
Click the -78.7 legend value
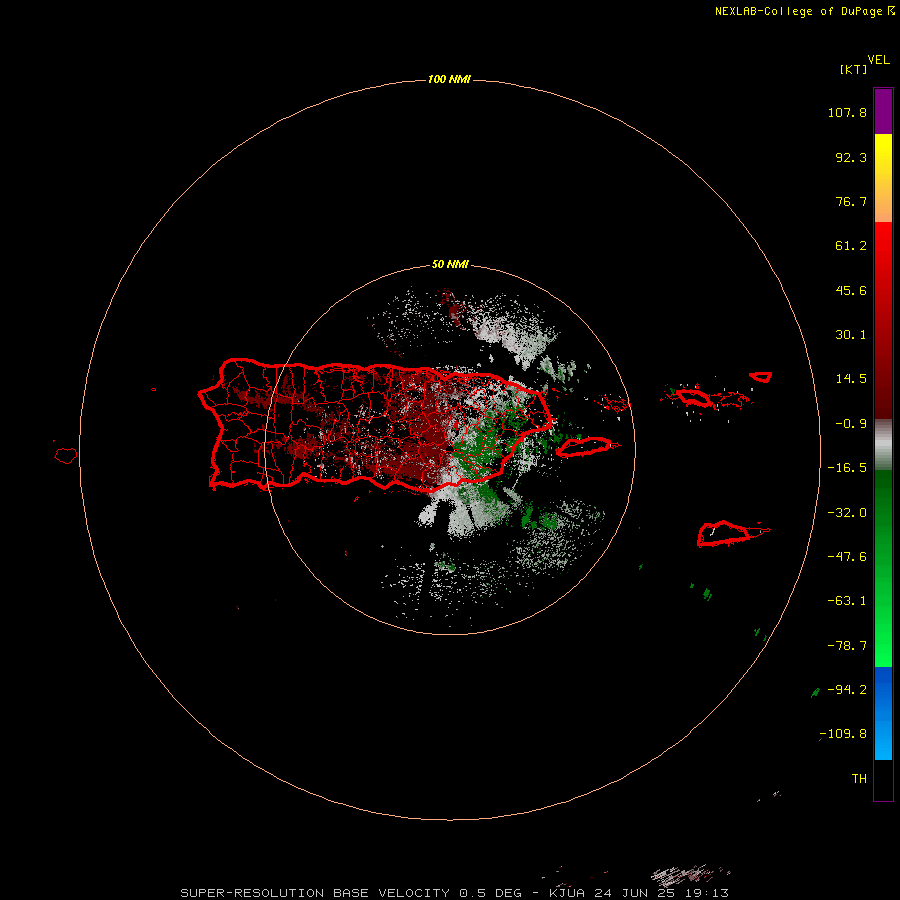(847, 646)
